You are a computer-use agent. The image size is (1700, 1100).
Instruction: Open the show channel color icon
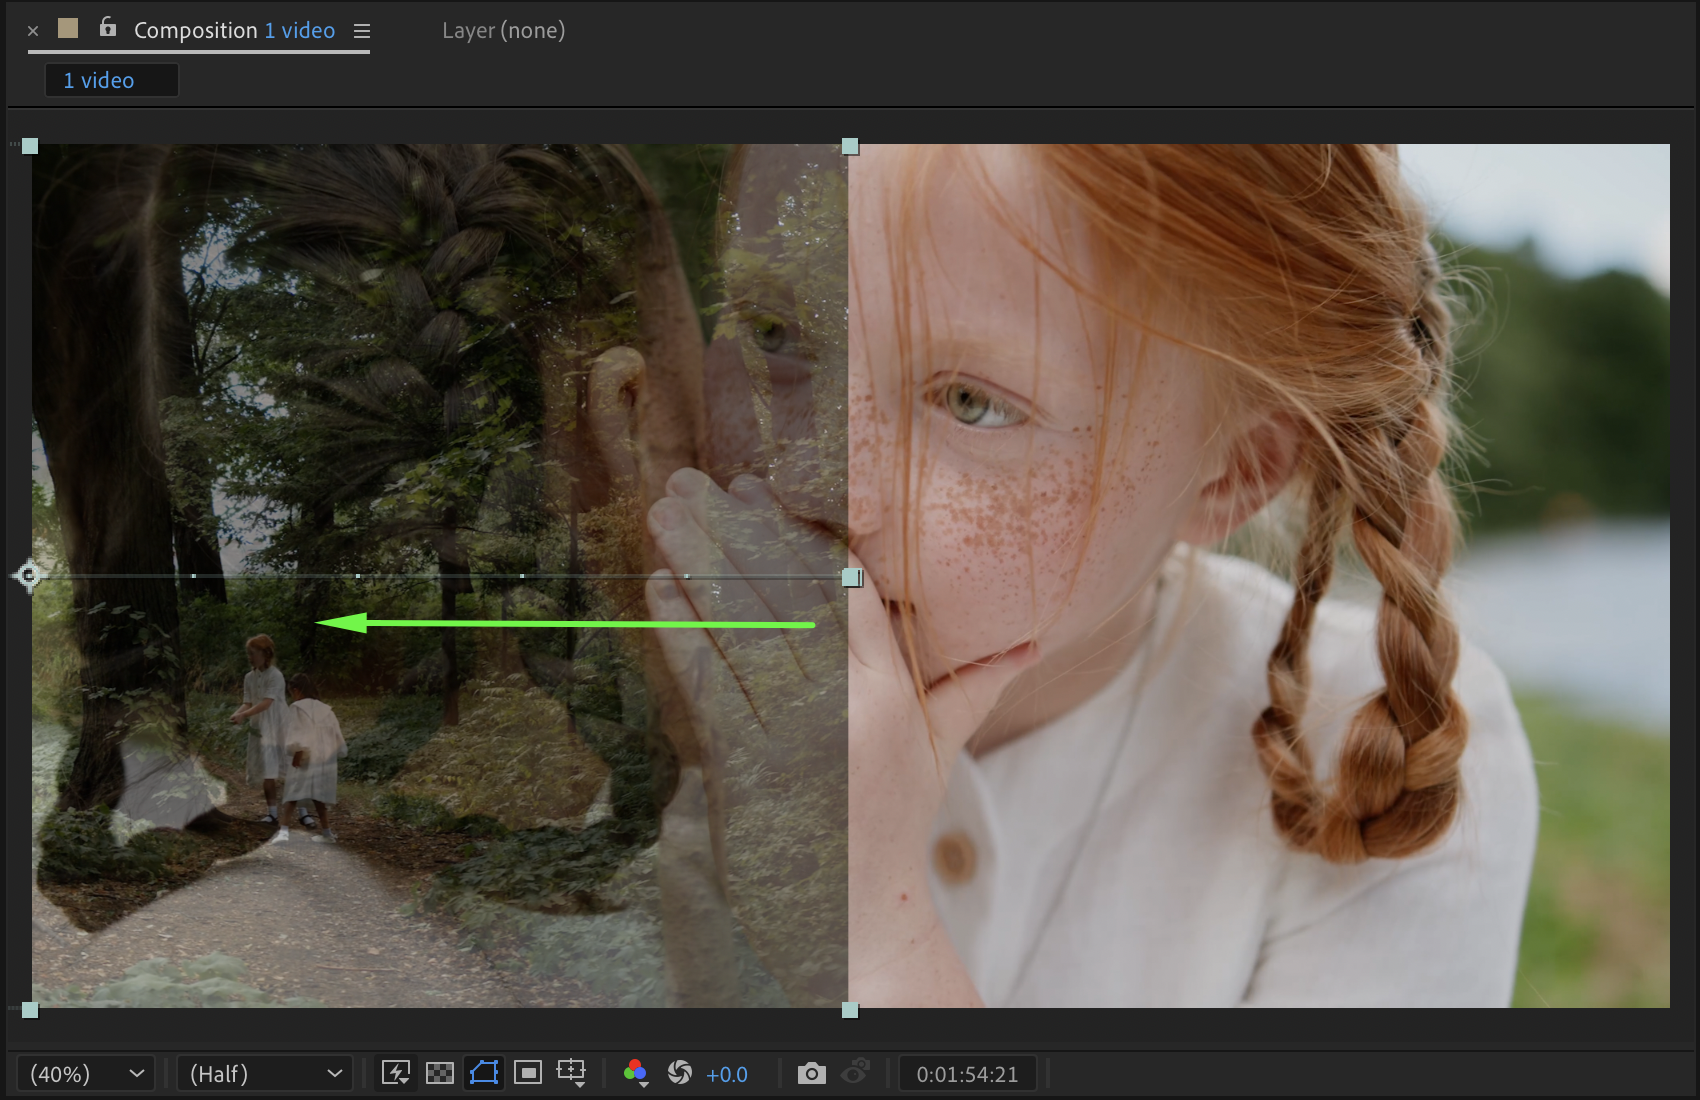635,1073
